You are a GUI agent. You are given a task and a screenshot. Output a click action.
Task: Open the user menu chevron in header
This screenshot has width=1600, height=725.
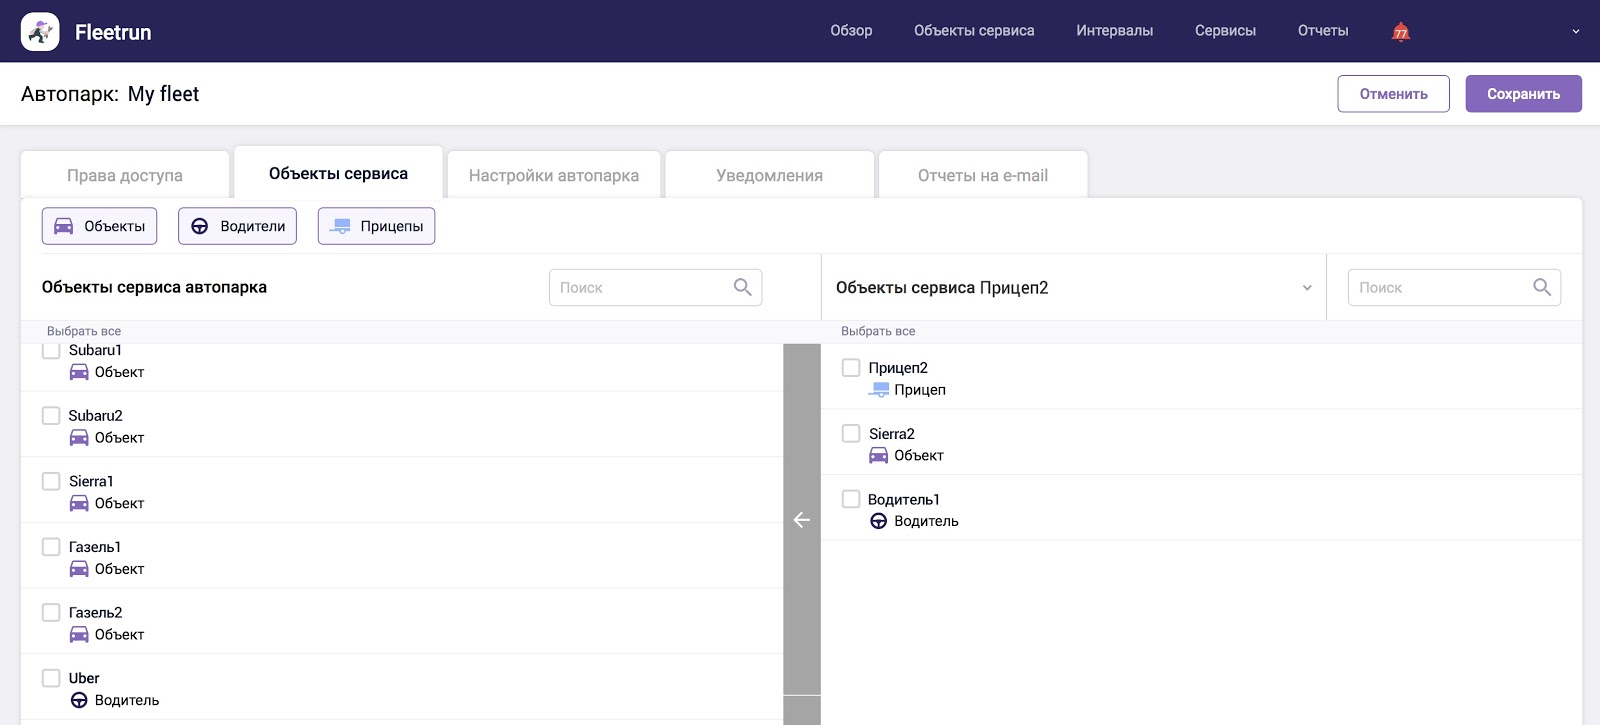(1575, 32)
